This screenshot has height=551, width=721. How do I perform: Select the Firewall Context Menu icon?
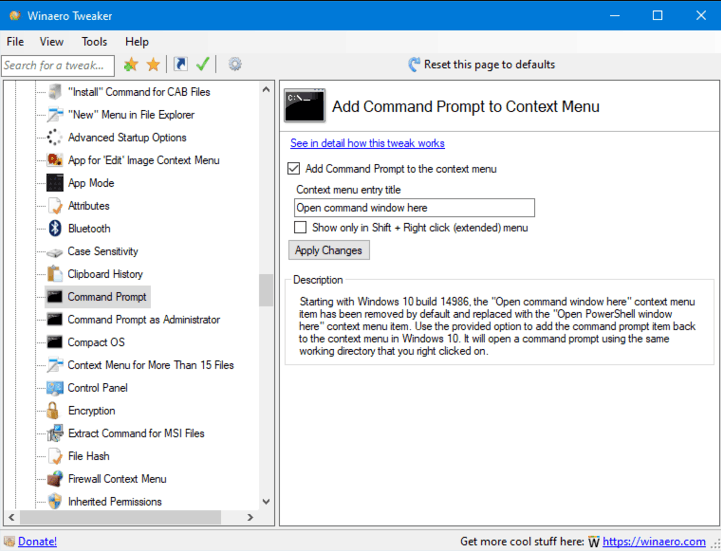pos(55,479)
